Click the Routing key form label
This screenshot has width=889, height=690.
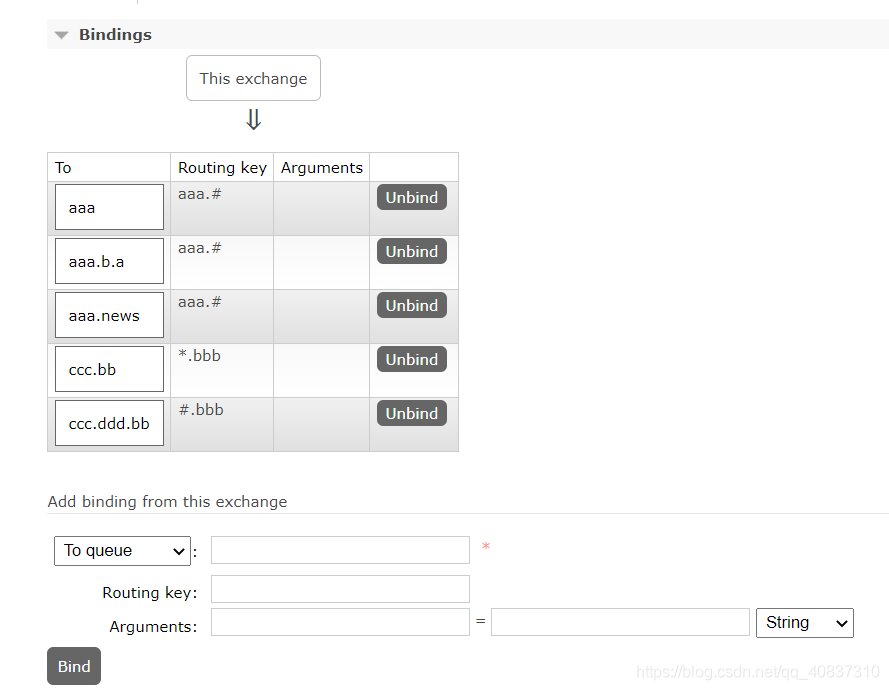[x=150, y=592]
